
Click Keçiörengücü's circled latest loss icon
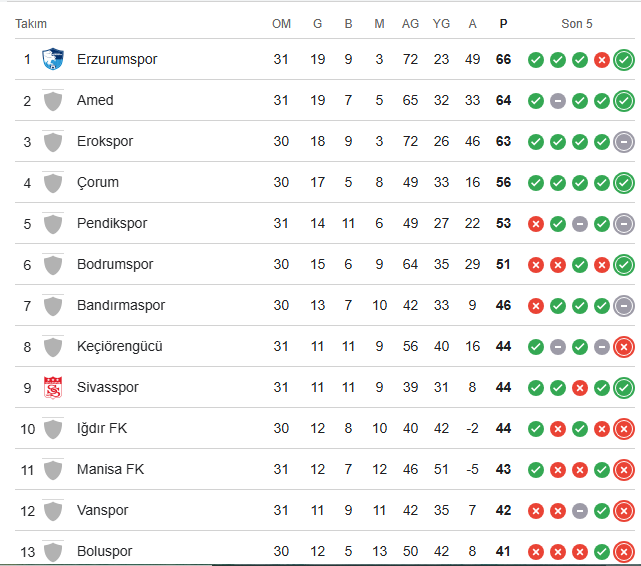(x=624, y=347)
